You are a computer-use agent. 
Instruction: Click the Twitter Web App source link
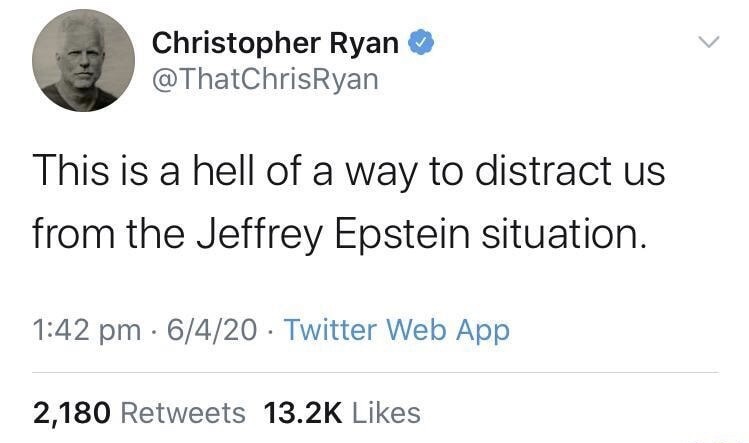397,330
